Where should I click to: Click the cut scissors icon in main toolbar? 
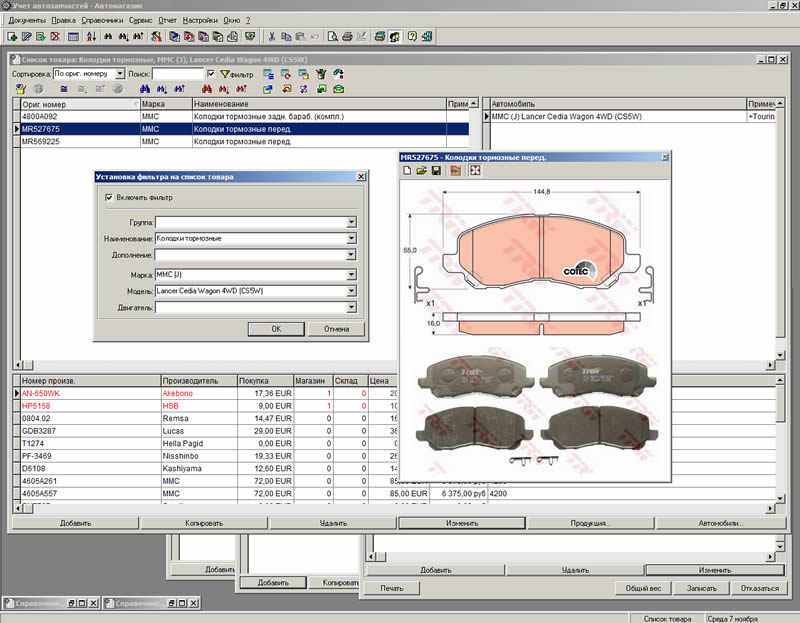point(272,36)
